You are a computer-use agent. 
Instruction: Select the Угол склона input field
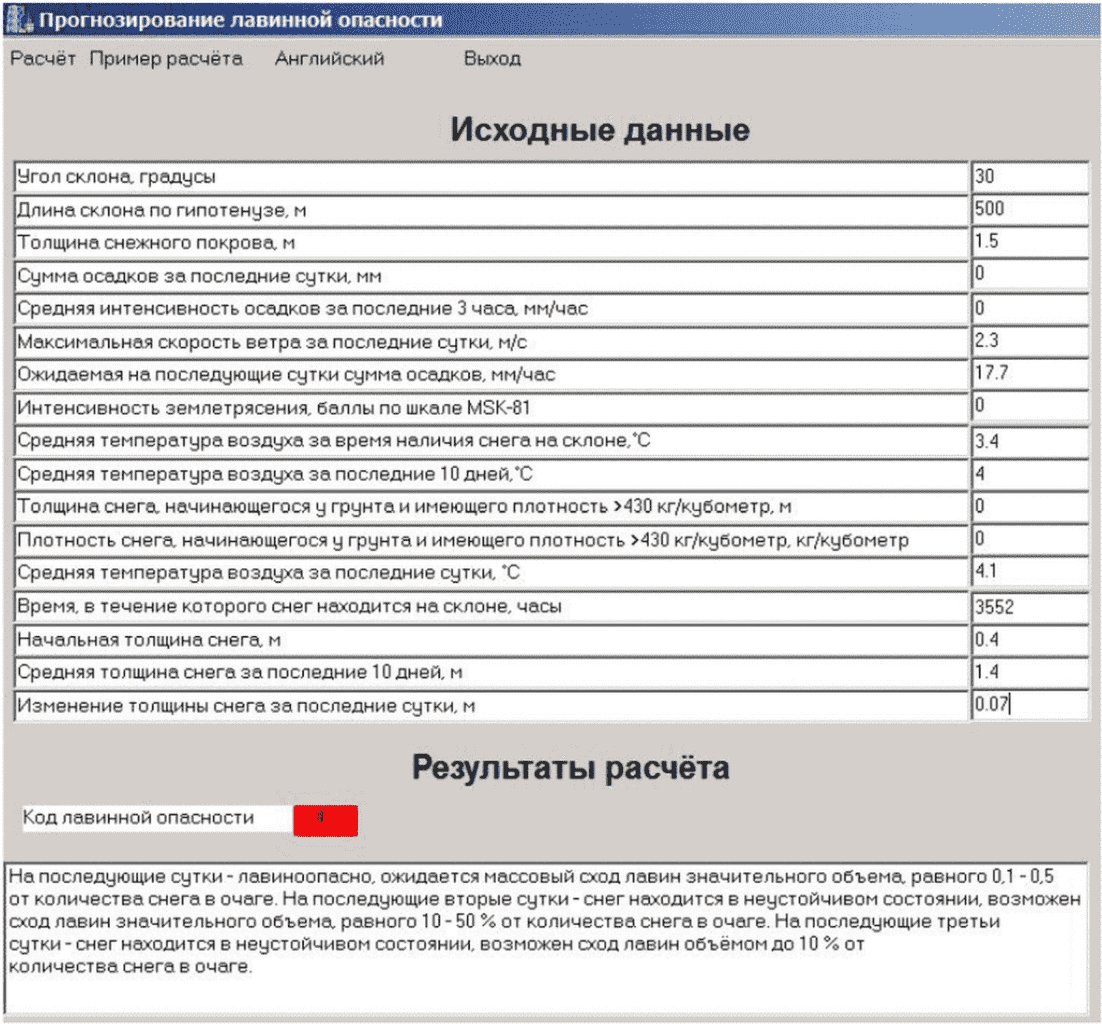coord(1029,177)
